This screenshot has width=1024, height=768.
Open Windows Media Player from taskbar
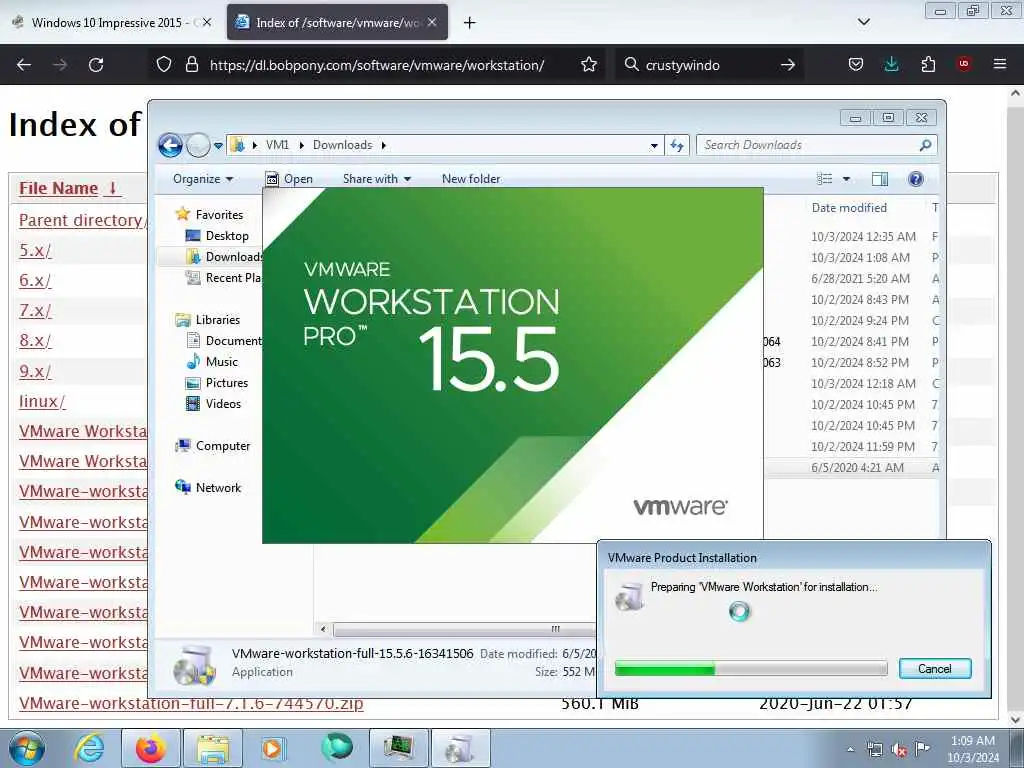pyautogui.click(x=273, y=748)
